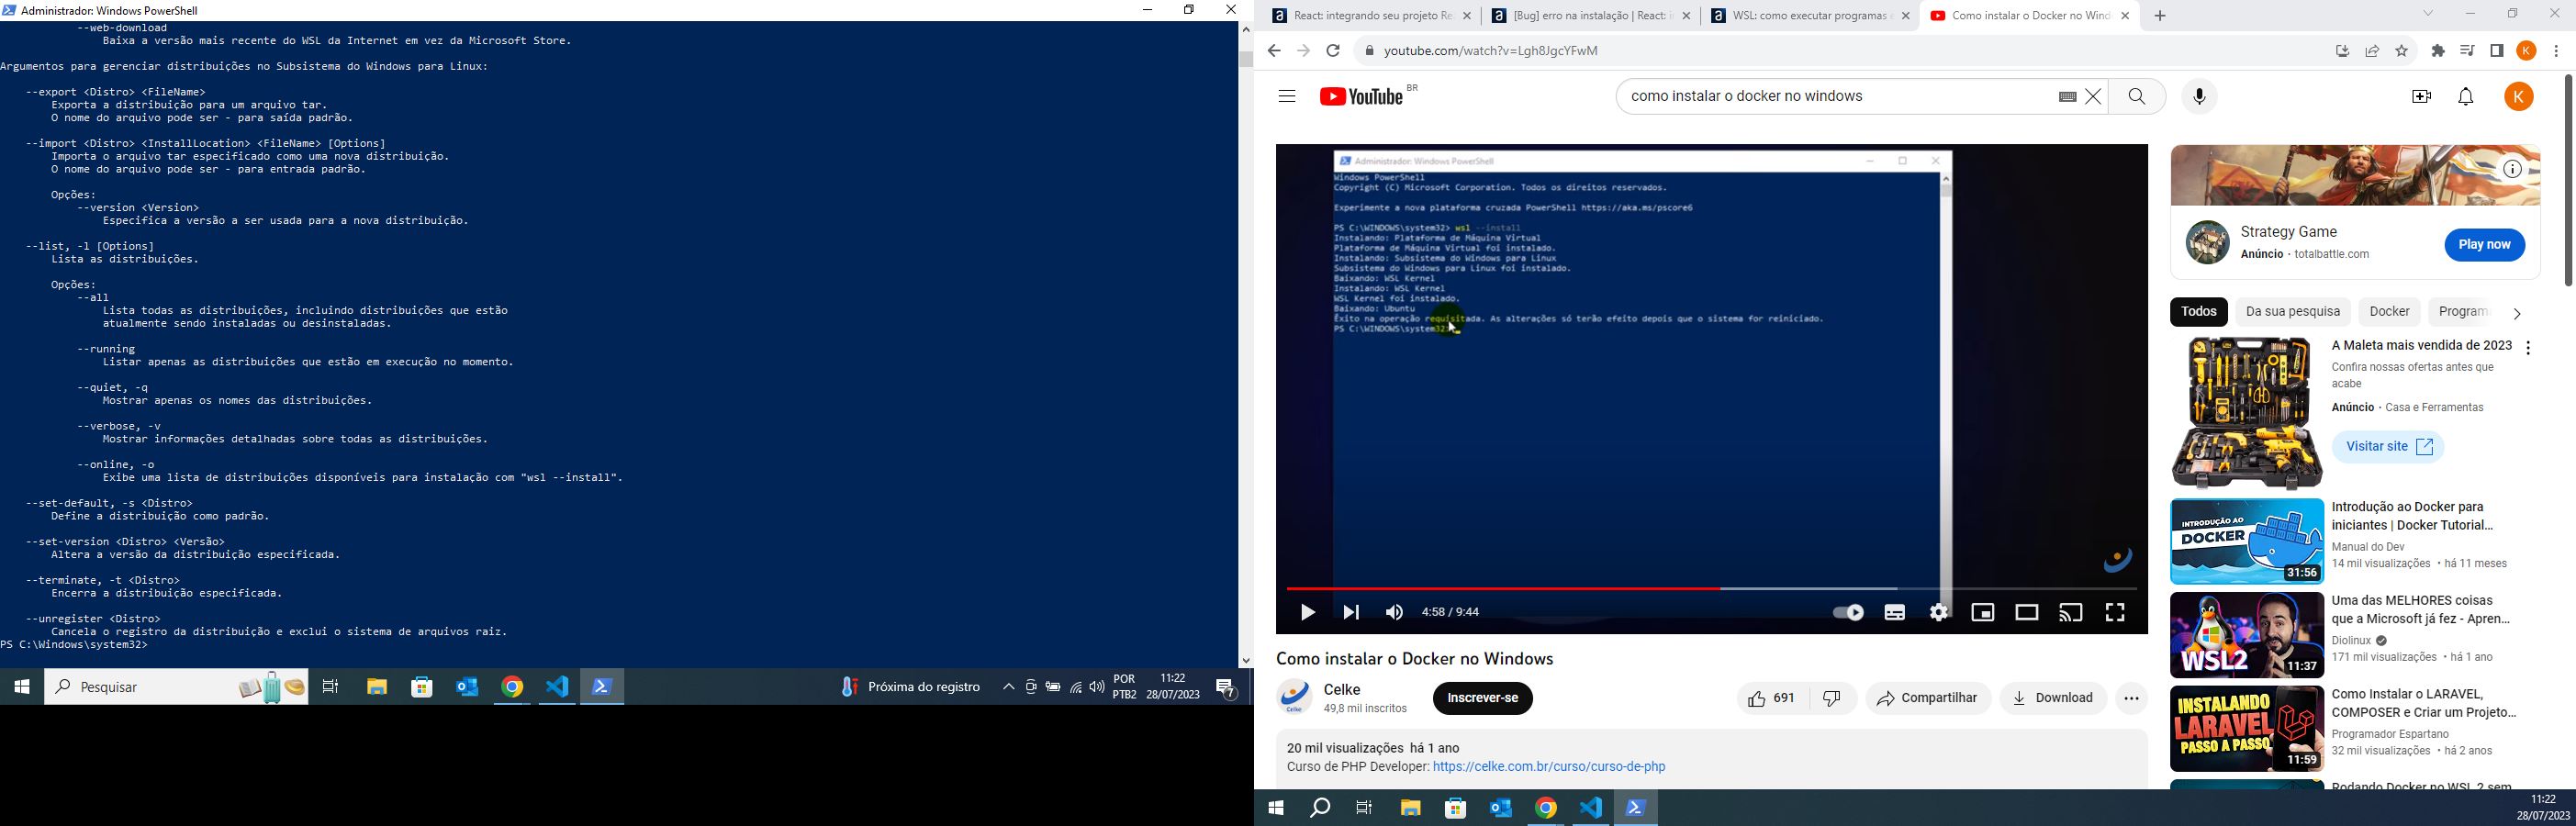Image resolution: width=2576 pixels, height=826 pixels.
Task: Like the video (691 likes)
Action: tap(1772, 698)
